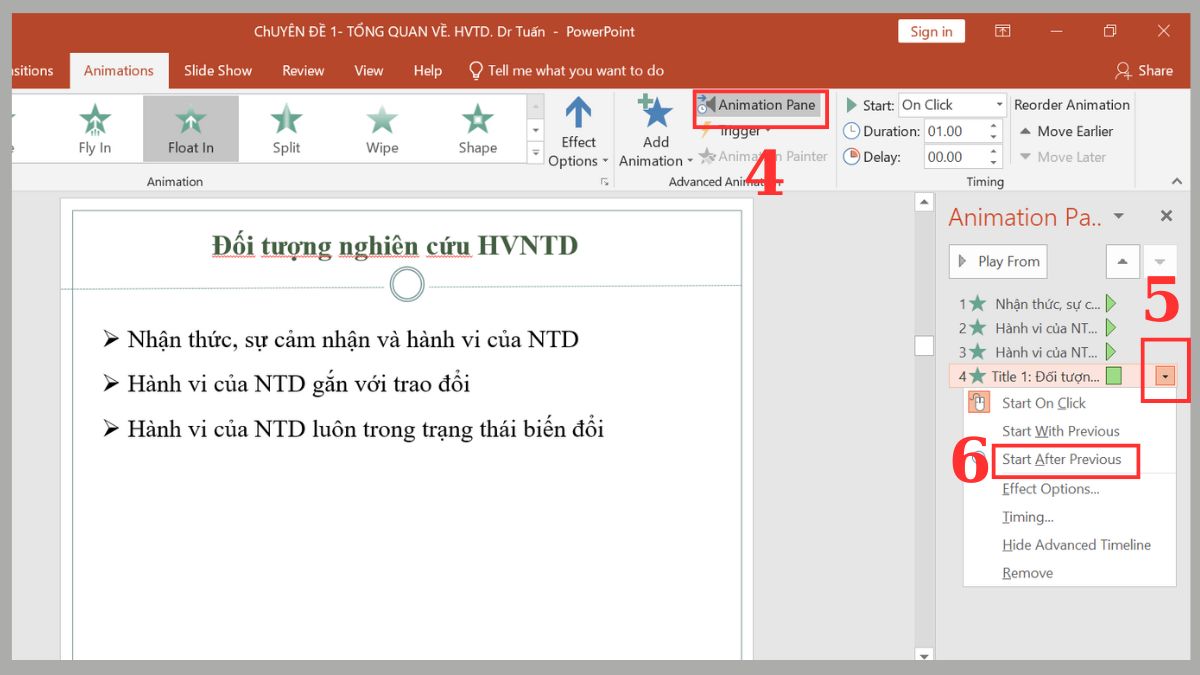Choose Start On Click in the context menu
Image resolution: width=1200 pixels, height=675 pixels.
[1043, 403]
